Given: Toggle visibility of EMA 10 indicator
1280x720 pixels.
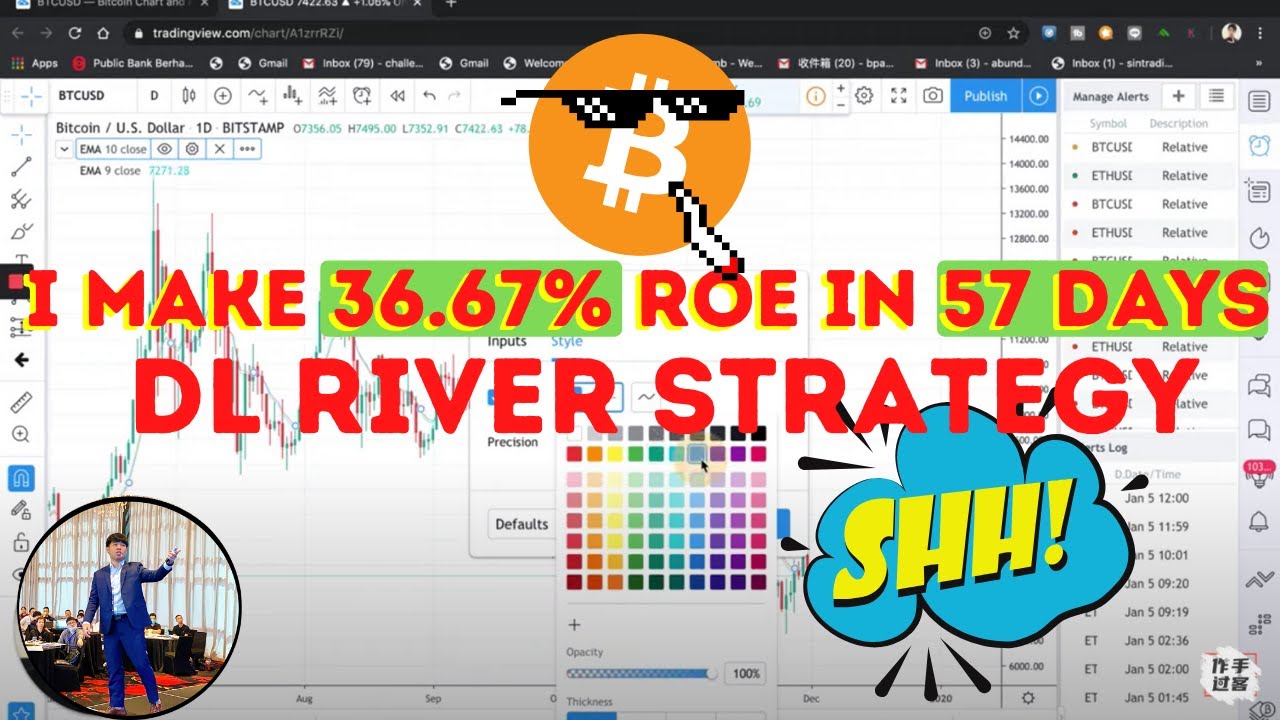Looking at the screenshot, I should (165, 149).
